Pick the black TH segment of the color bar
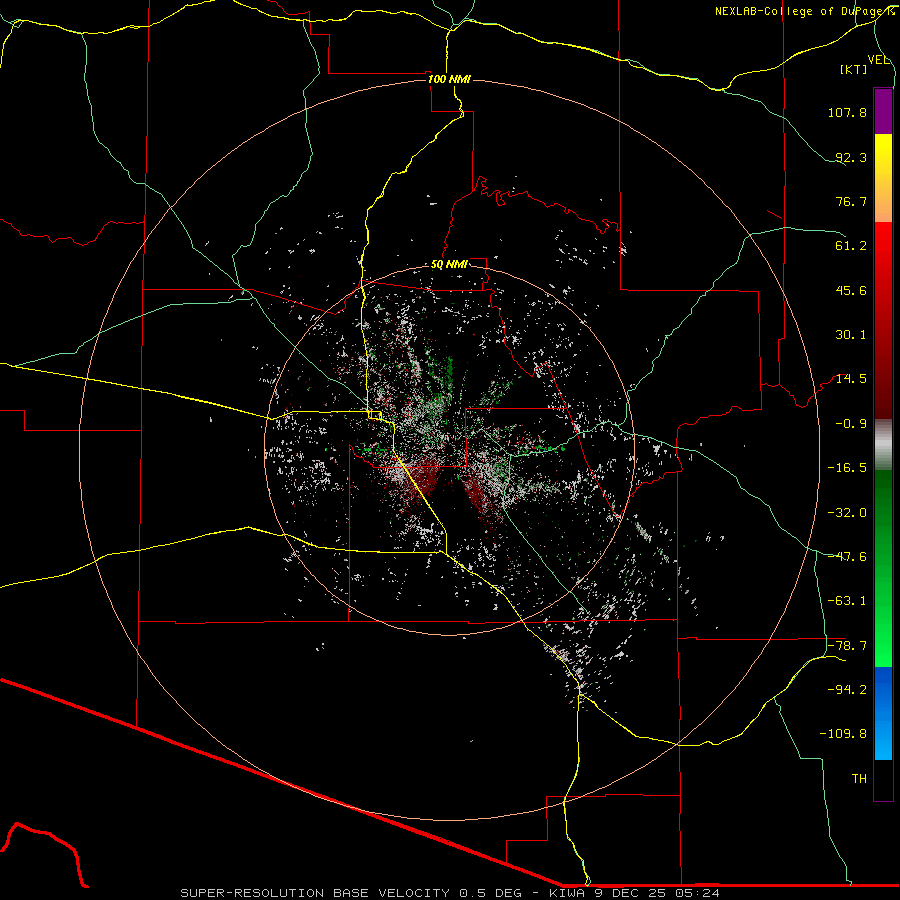 point(883,780)
